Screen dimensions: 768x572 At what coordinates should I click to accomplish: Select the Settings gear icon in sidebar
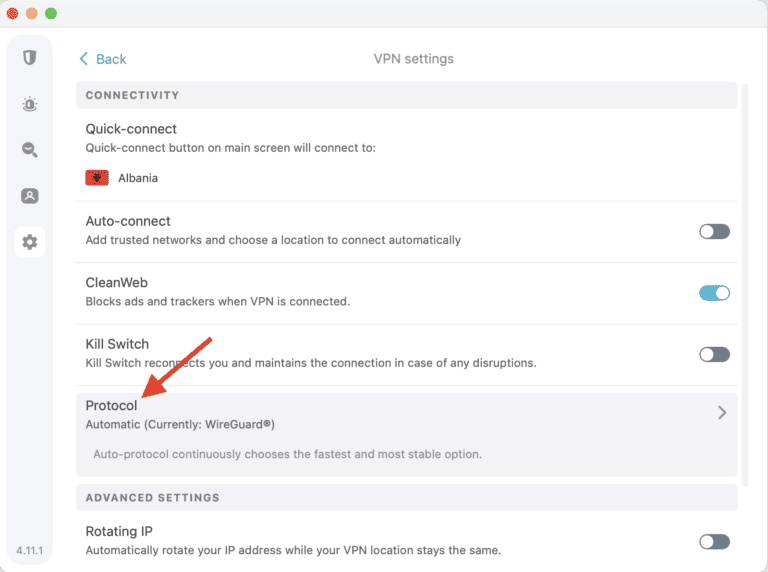[30, 242]
